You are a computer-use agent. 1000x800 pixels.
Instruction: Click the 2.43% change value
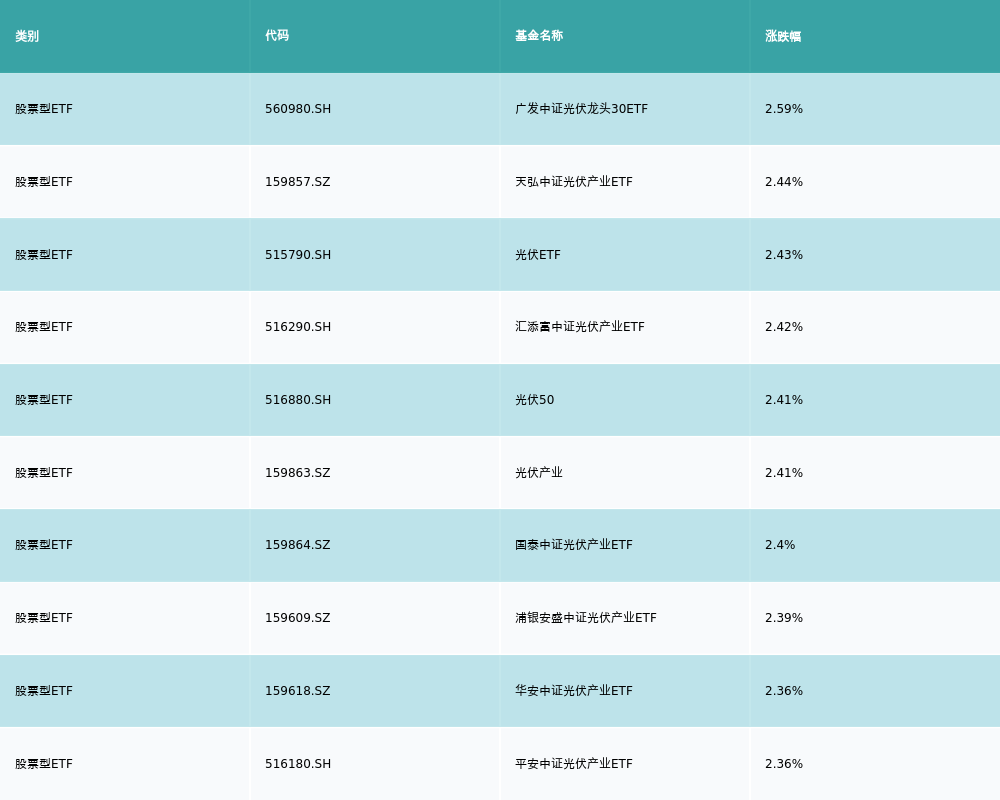[x=784, y=255]
